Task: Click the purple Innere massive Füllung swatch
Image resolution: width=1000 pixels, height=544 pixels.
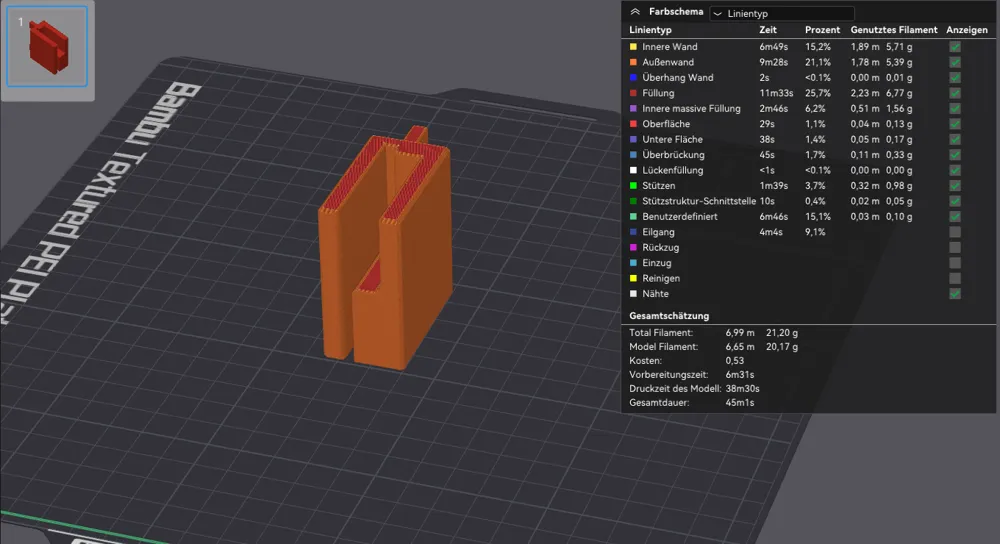Action: (x=633, y=108)
